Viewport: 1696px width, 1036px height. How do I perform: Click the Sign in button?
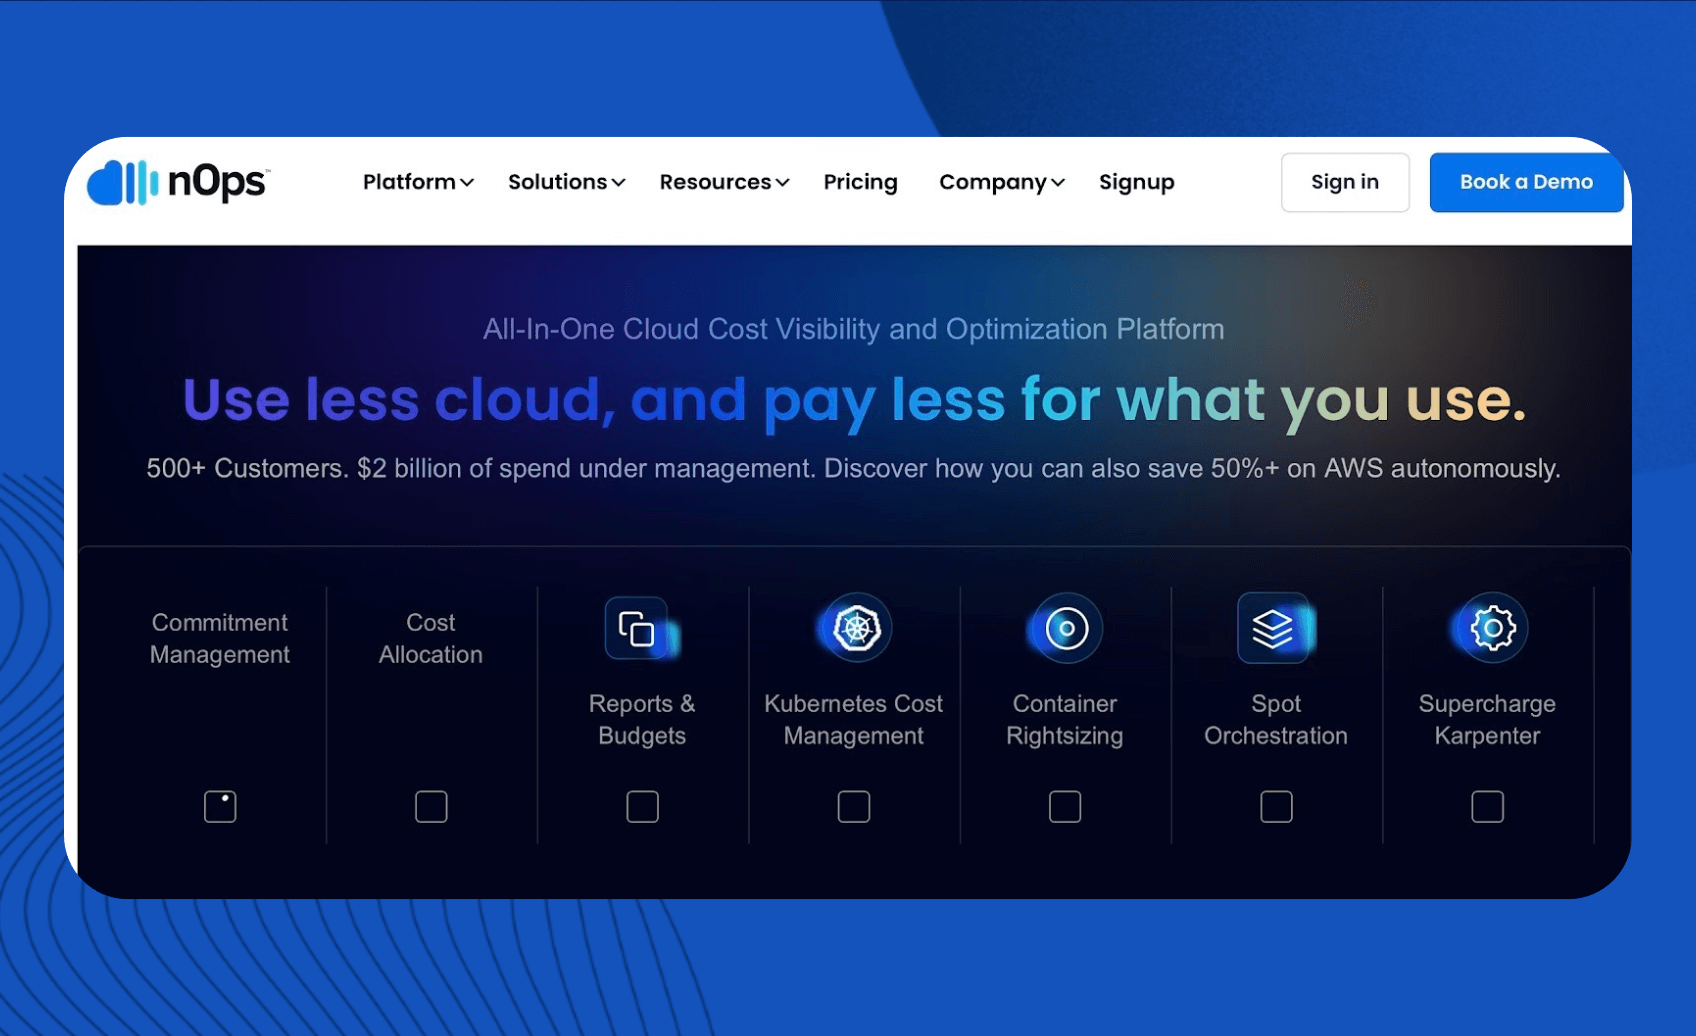(1345, 182)
